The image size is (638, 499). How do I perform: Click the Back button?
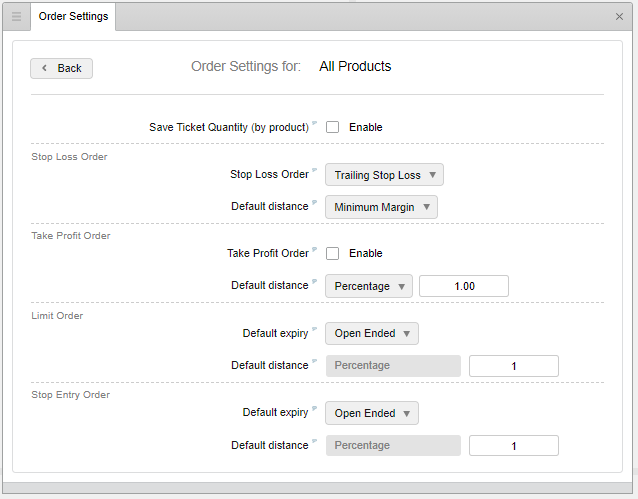[61, 68]
